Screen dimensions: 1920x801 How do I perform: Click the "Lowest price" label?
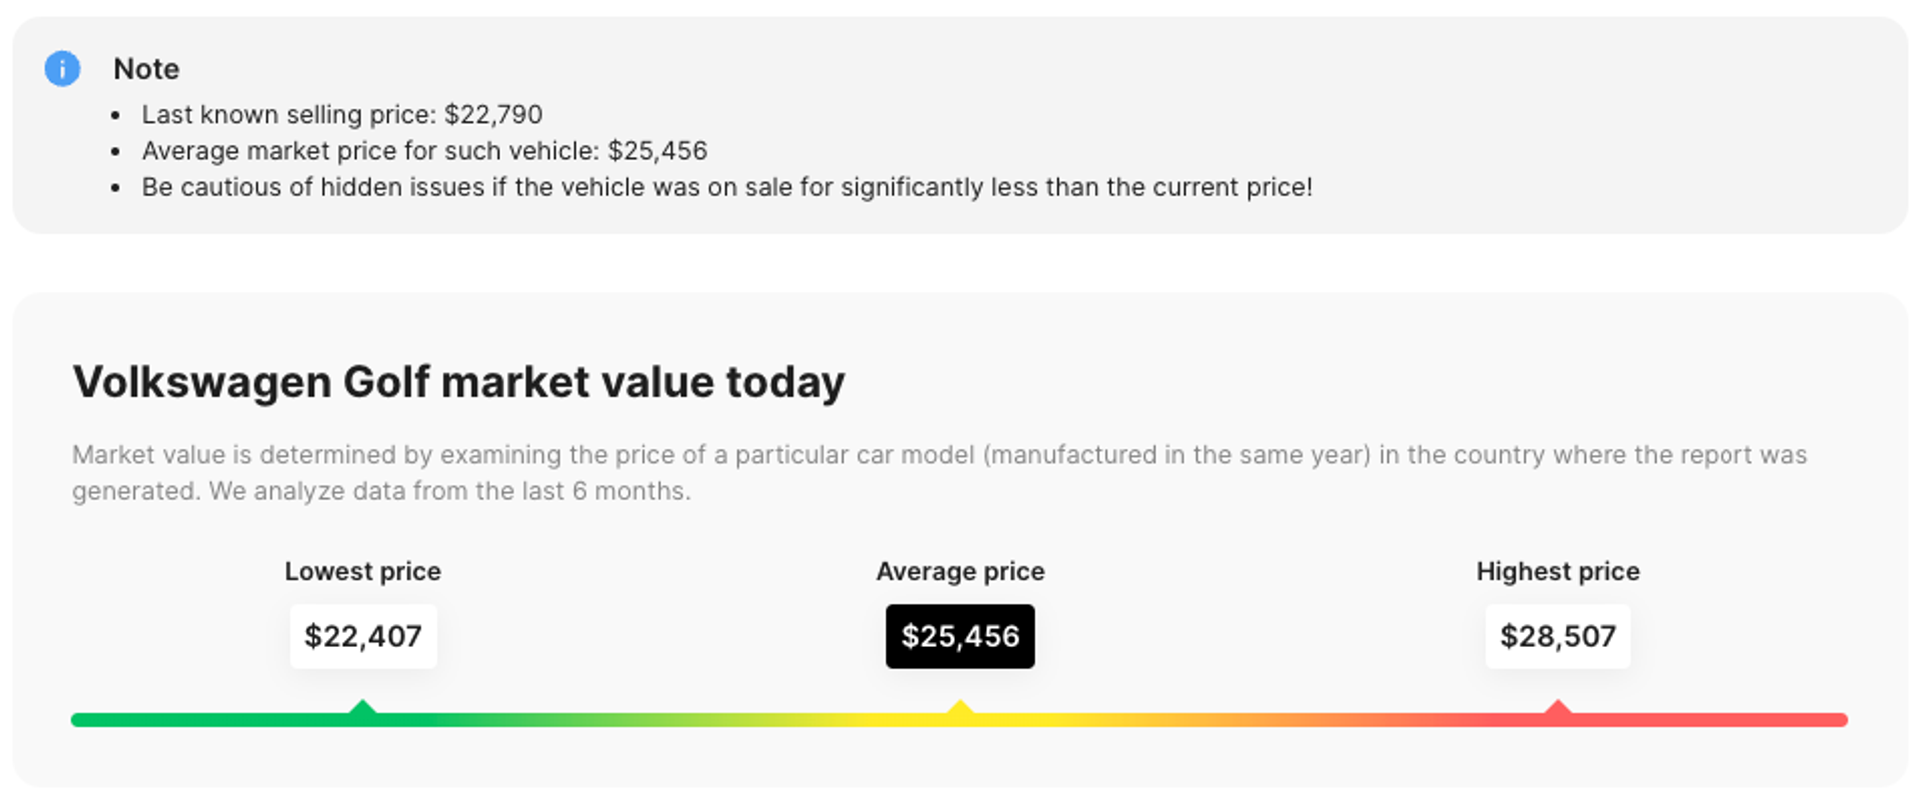363,571
